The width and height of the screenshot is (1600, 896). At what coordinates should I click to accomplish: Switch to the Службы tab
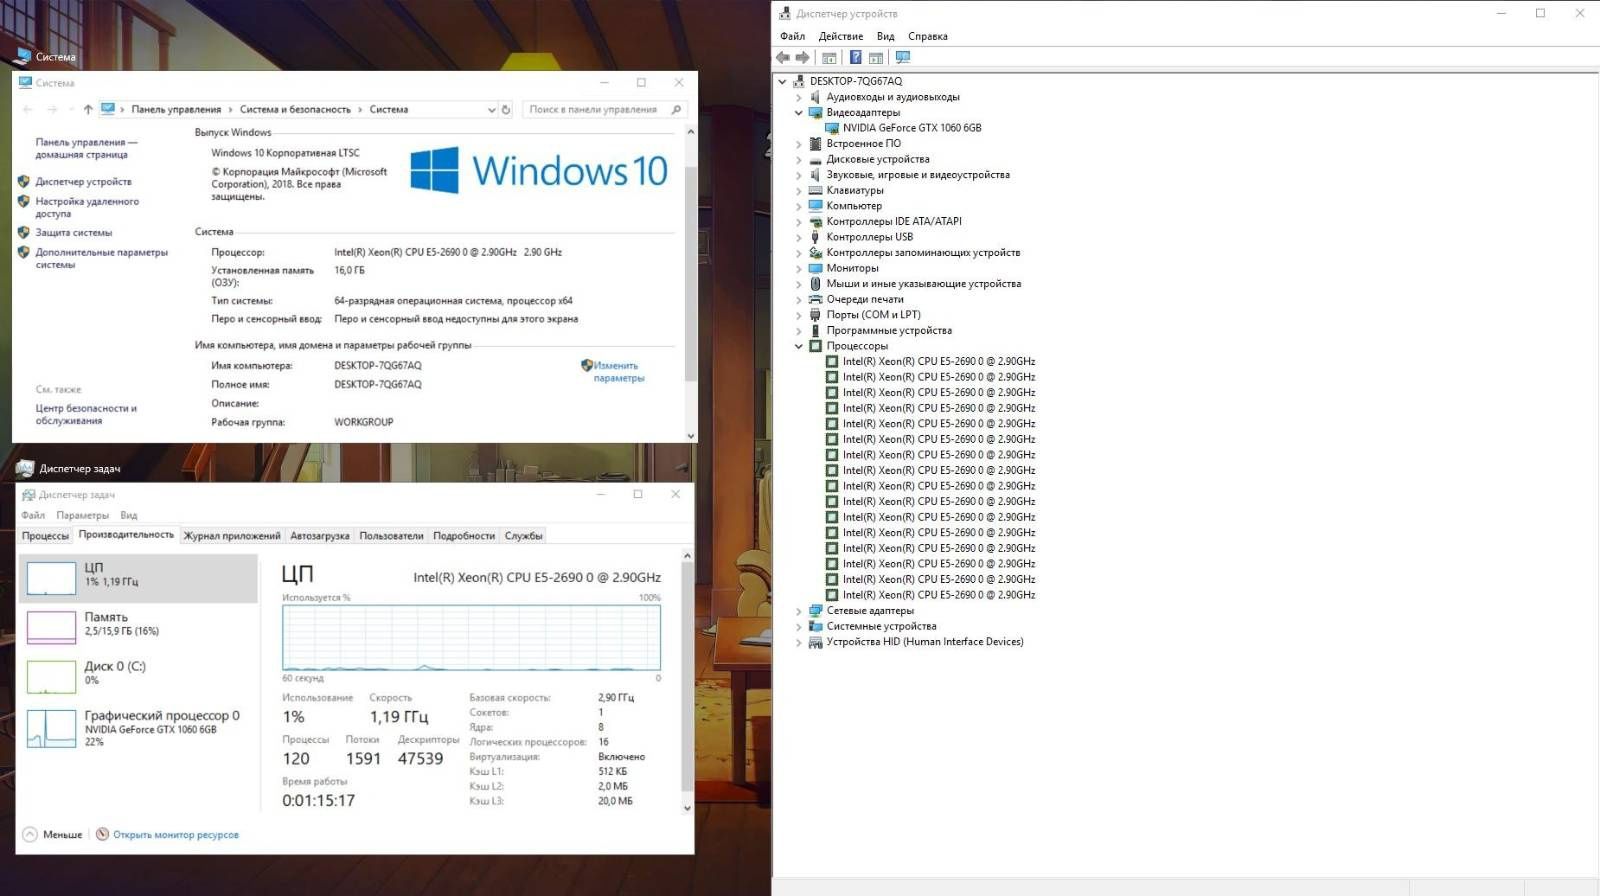pyautogui.click(x=524, y=536)
